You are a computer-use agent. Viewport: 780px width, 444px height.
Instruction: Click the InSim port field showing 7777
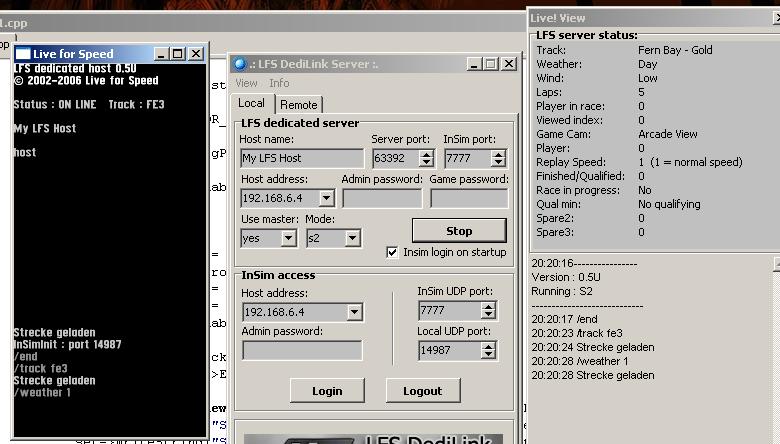coord(468,158)
